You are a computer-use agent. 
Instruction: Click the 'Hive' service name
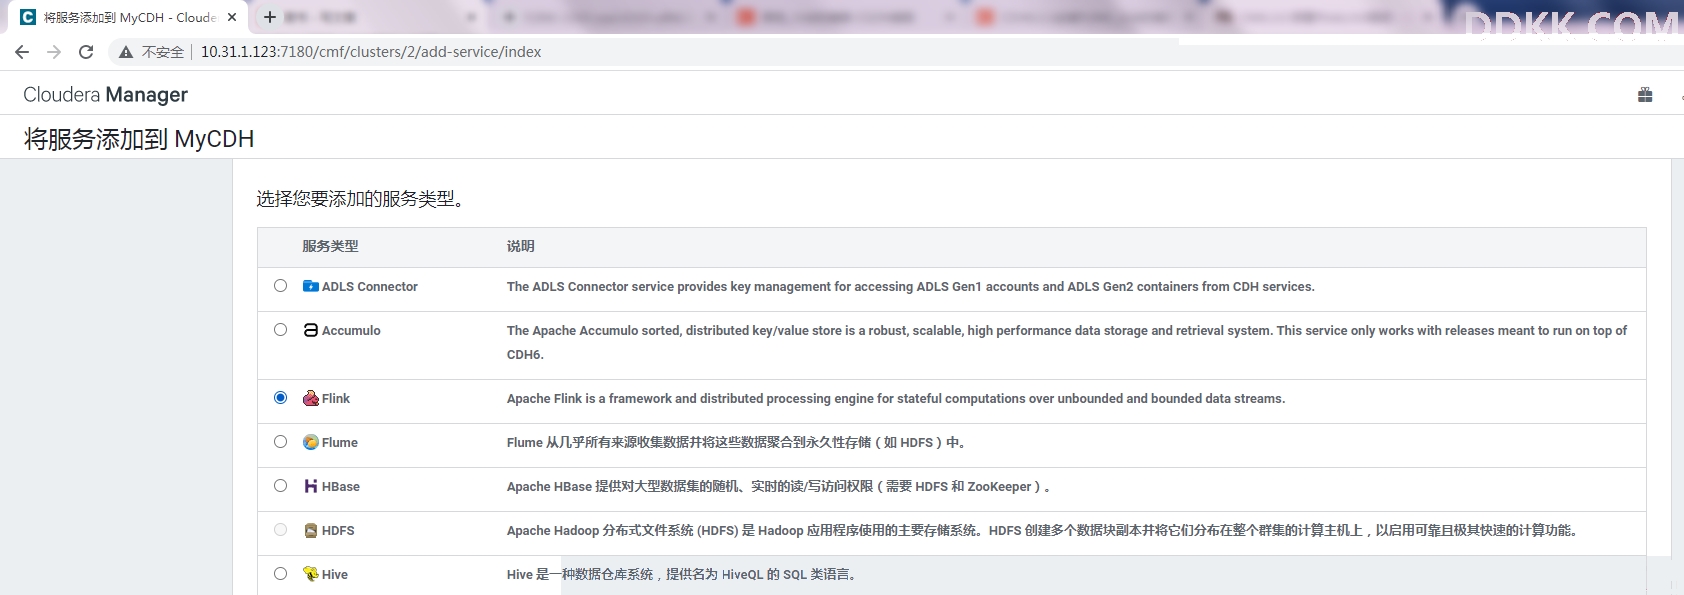pyautogui.click(x=335, y=574)
